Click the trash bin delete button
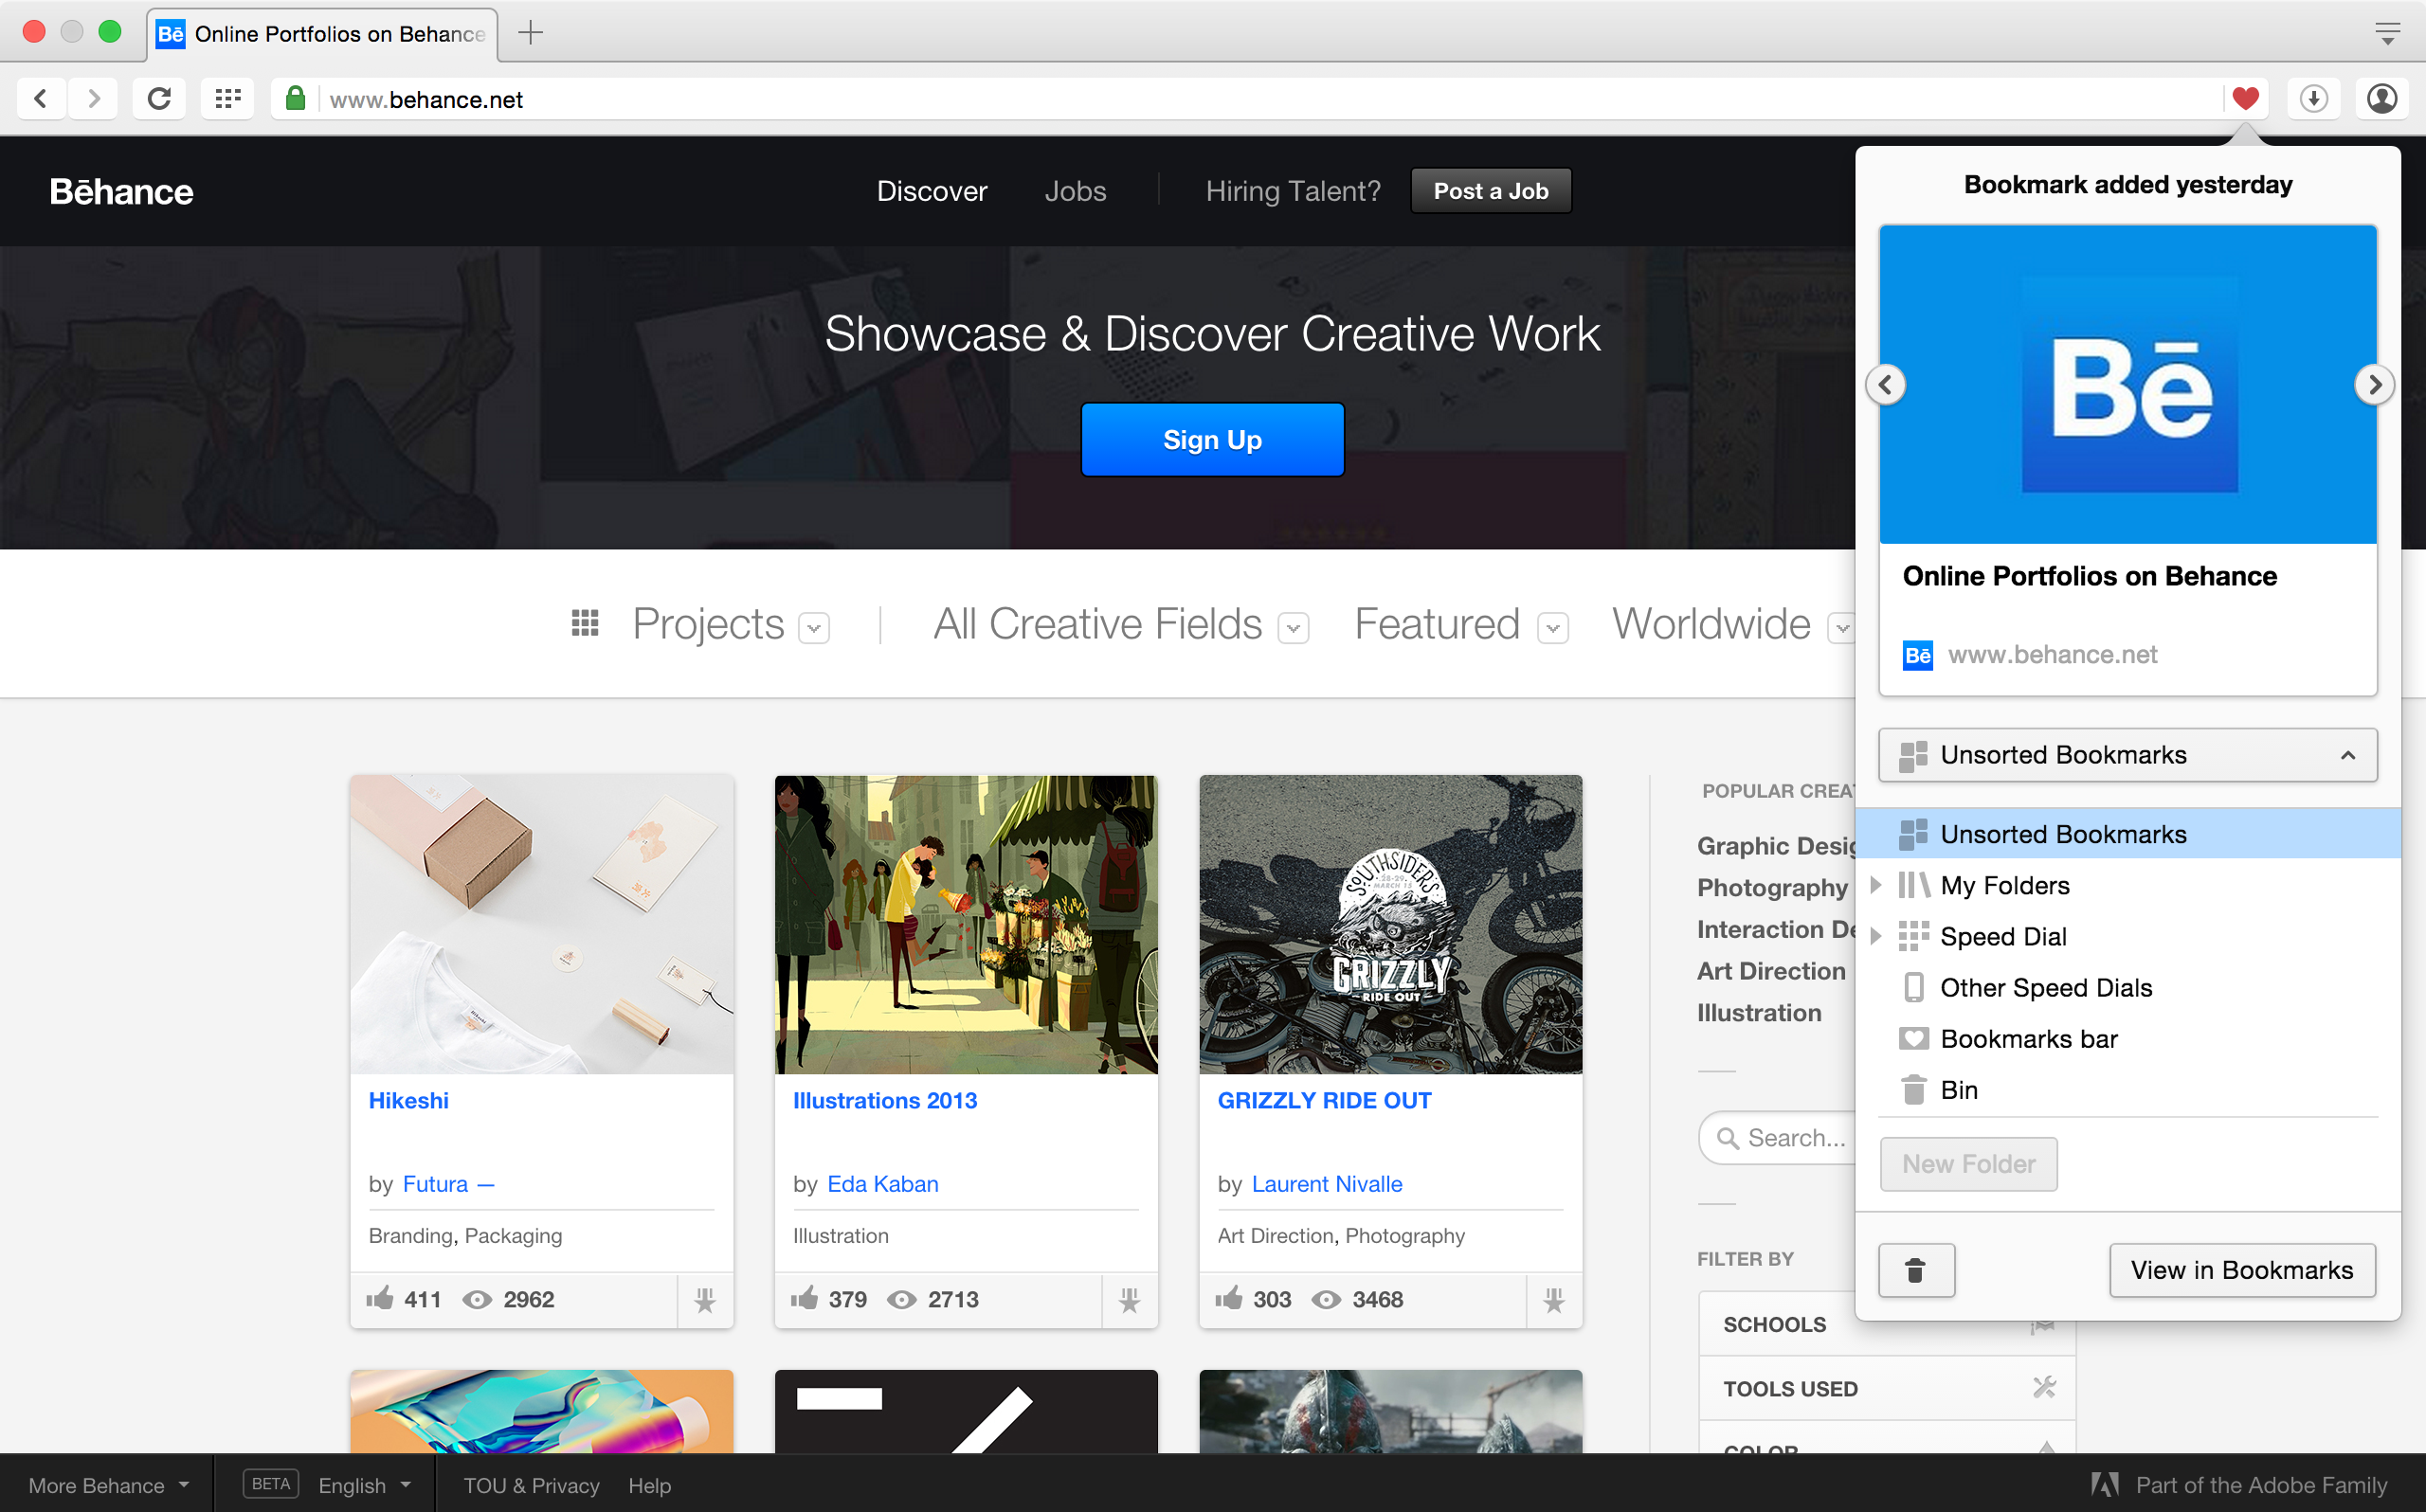This screenshot has width=2426, height=1512. 1915,1270
